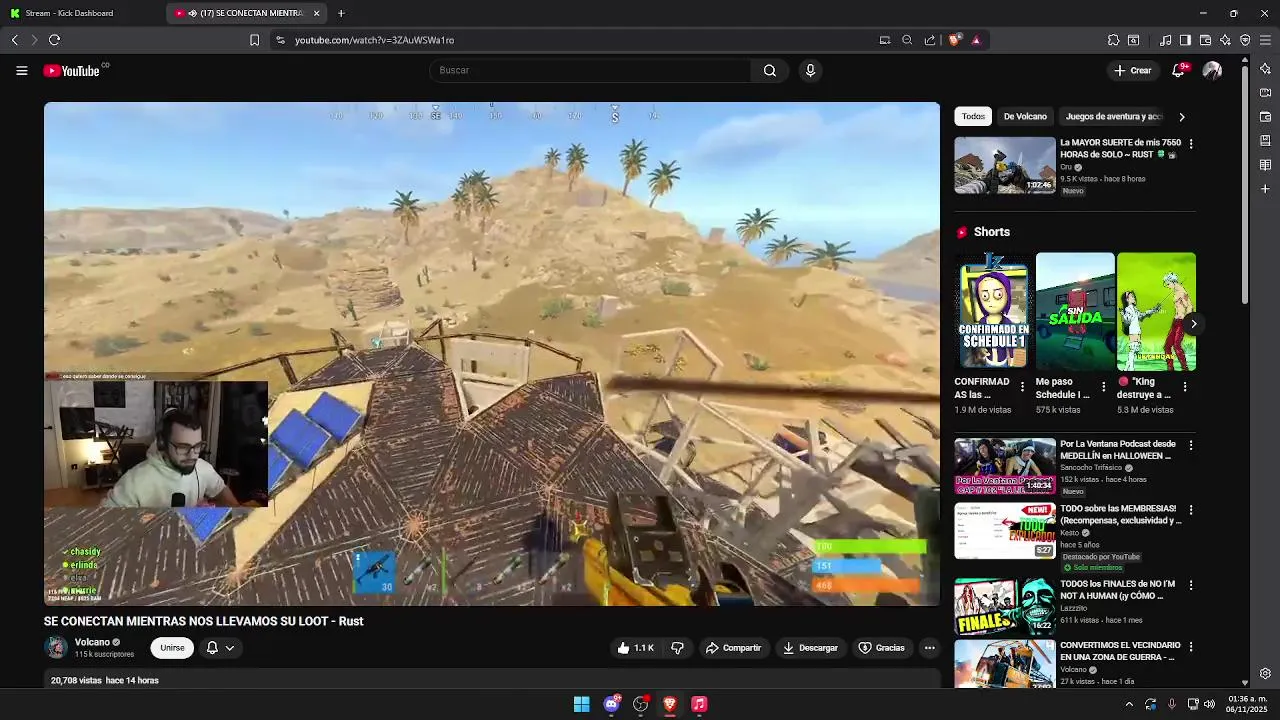The height and width of the screenshot is (720, 1280).
Task: Reload the page
Action: point(54,40)
